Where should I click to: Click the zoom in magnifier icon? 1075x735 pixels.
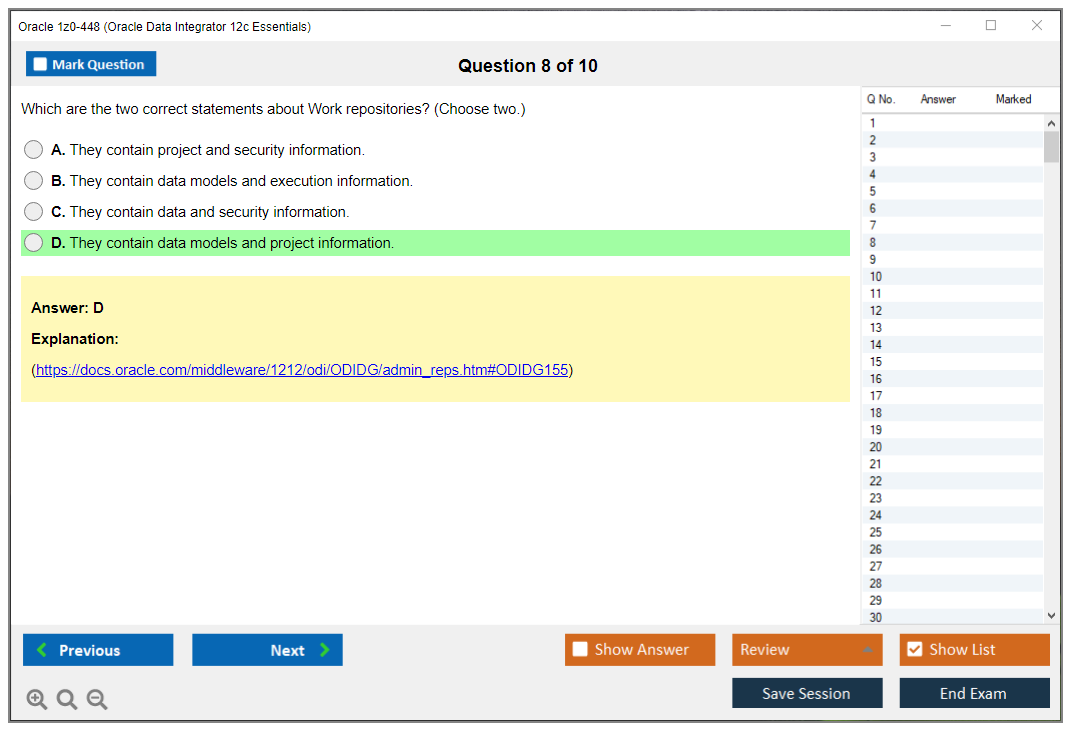tap(37, 700)
